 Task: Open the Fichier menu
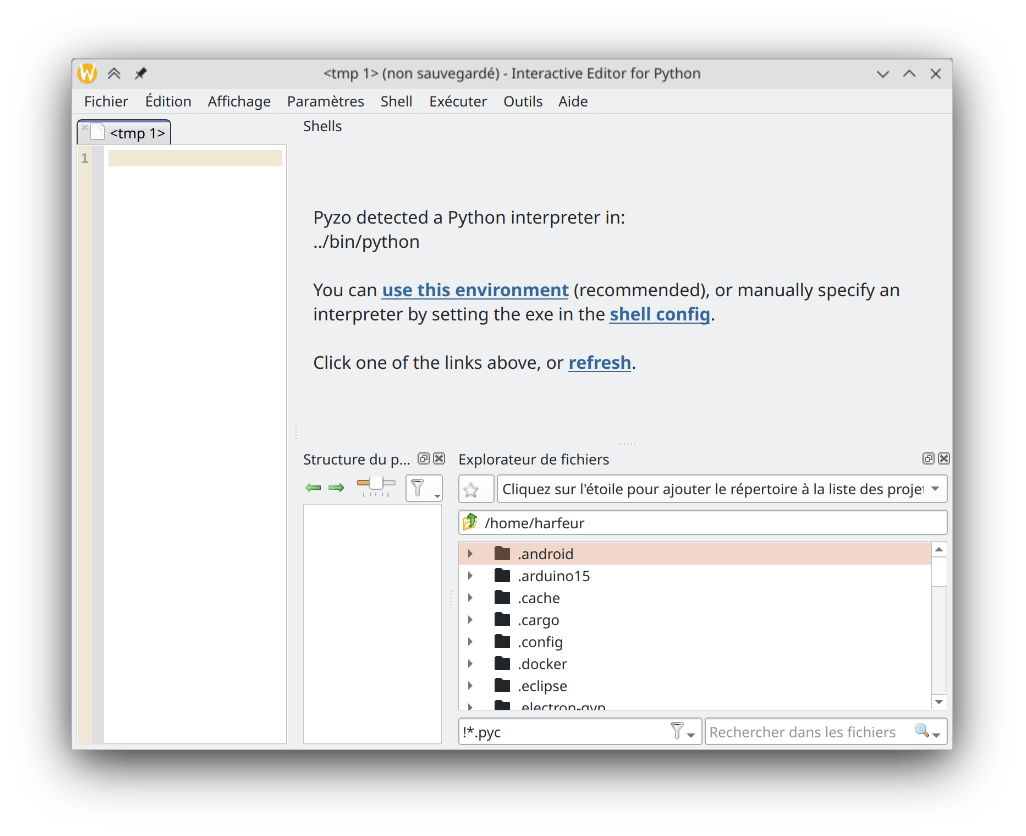tap(106, 101)
